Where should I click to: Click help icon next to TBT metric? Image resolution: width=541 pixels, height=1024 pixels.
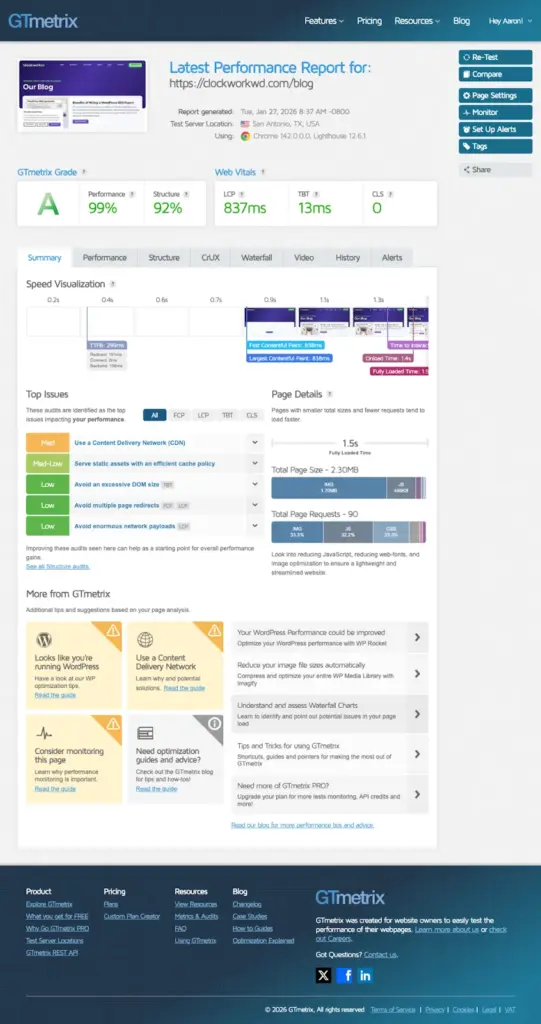316,195
